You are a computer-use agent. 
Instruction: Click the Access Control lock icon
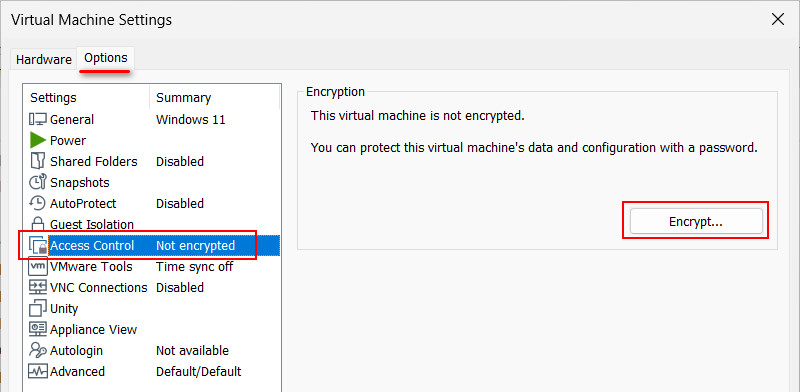[x=38, y=246]
